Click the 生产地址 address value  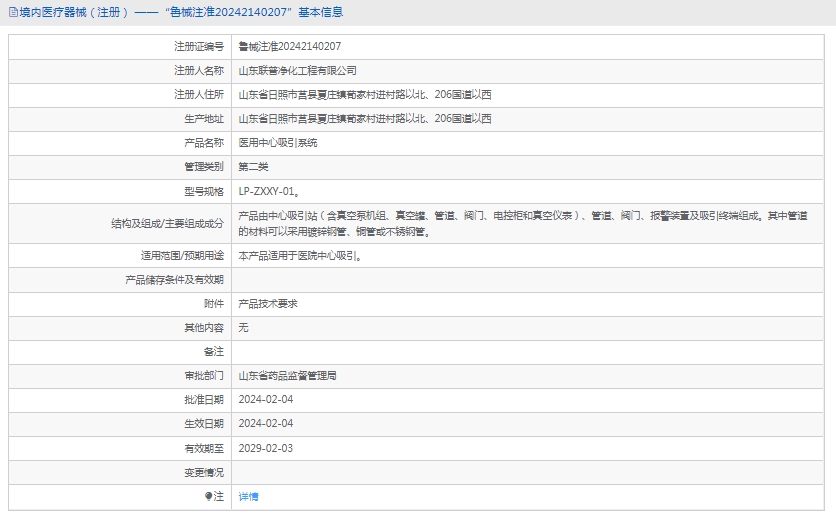364,119
